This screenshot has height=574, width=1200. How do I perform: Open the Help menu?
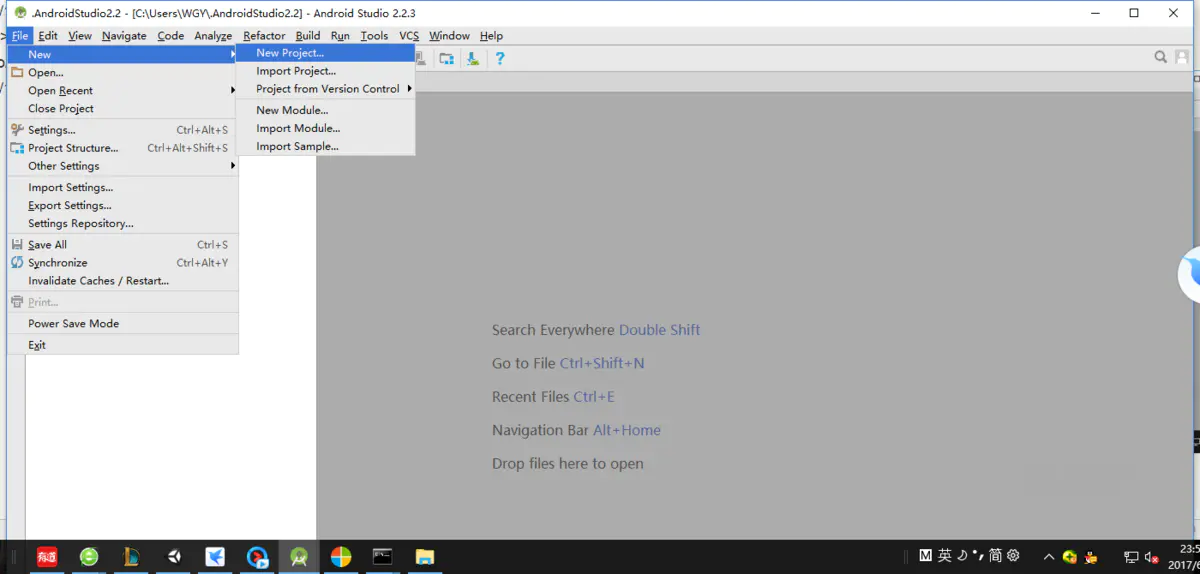pos(491,36)
